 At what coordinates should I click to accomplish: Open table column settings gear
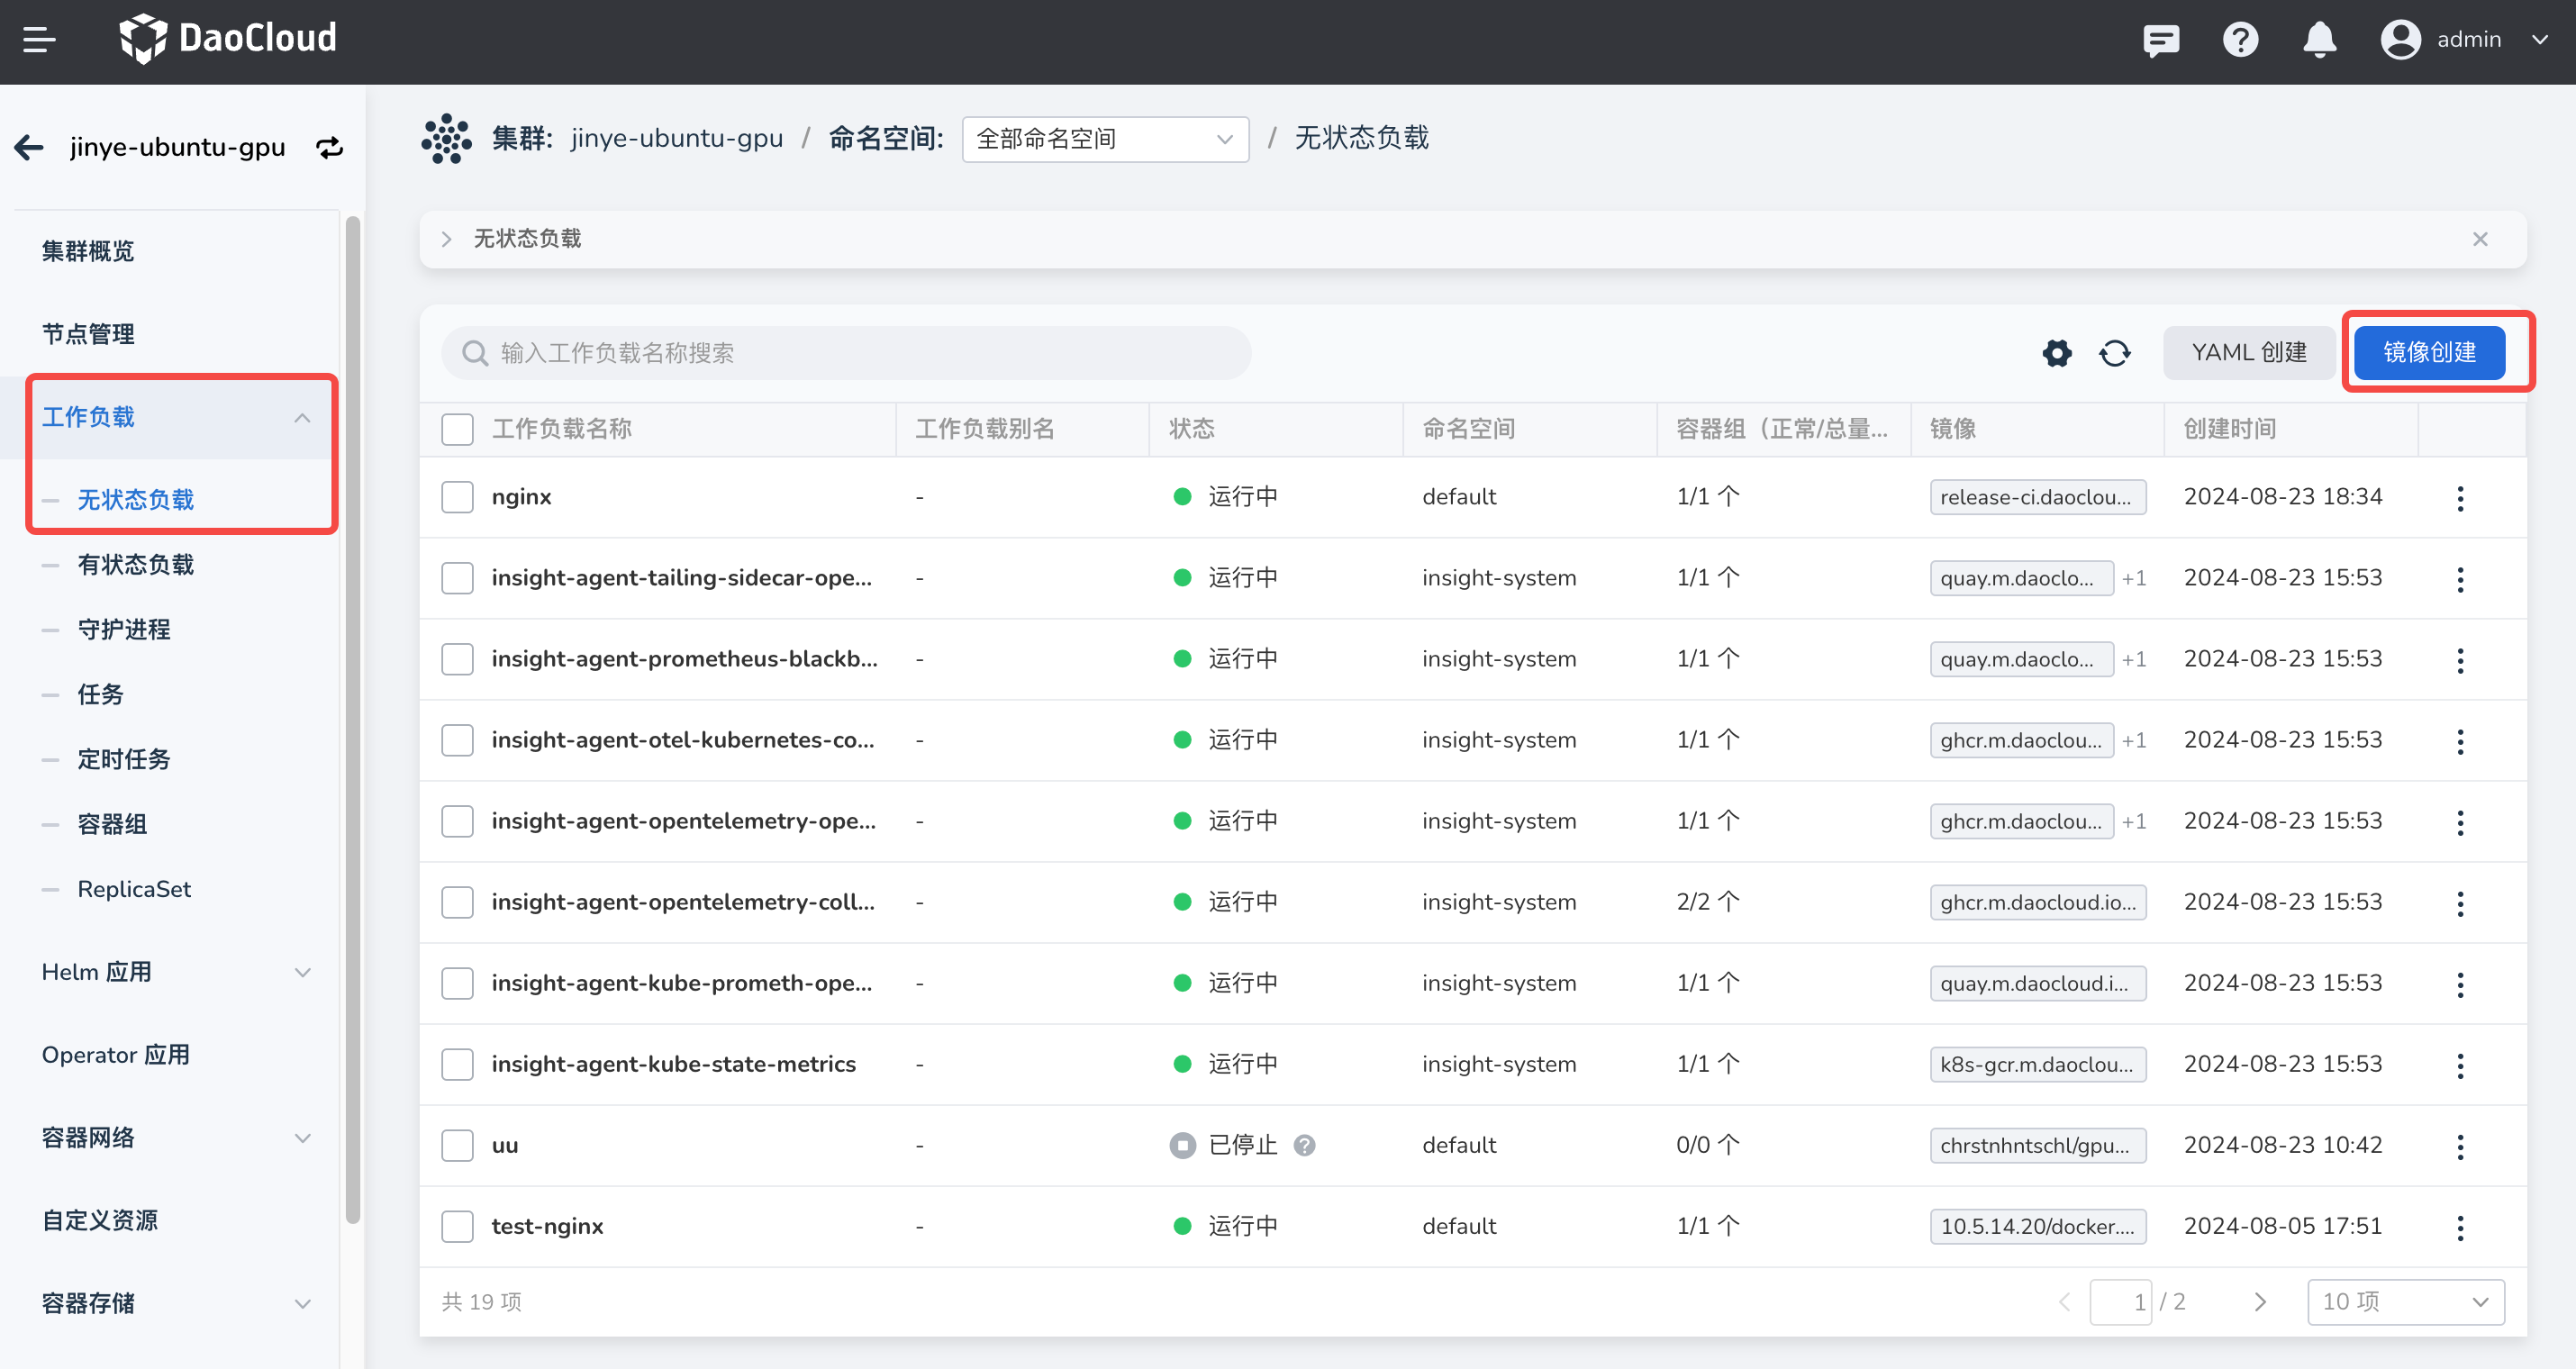click(x=2056, y=353)
